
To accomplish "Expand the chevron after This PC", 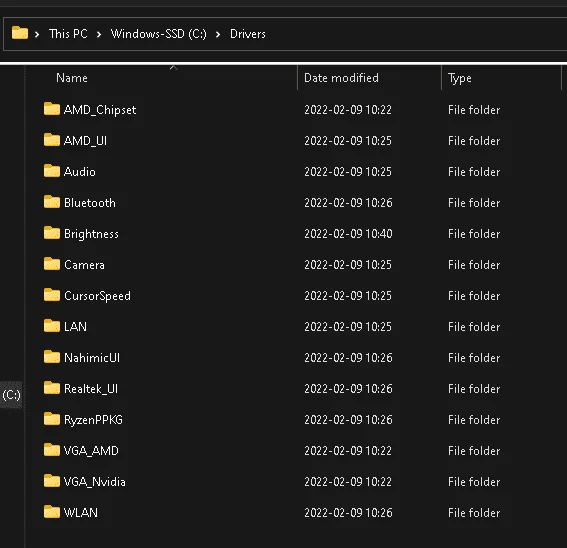I will (x=99, y=34).
